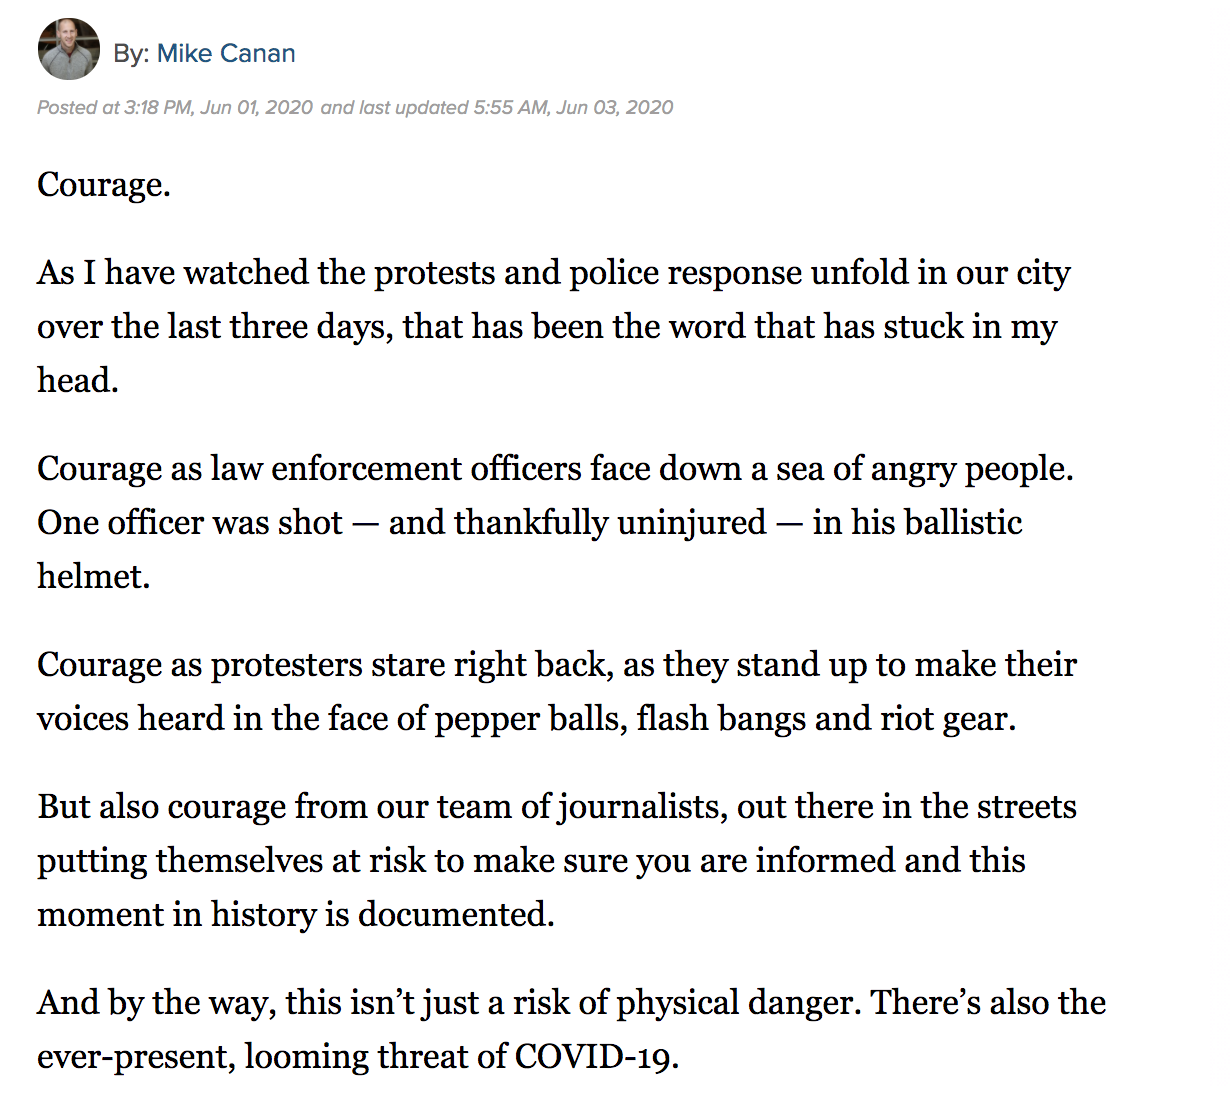This screenshot has height=1110, width=1230.
Task: Click the one-word "Courage." opening paragraph
Action: tap(104, 185)
